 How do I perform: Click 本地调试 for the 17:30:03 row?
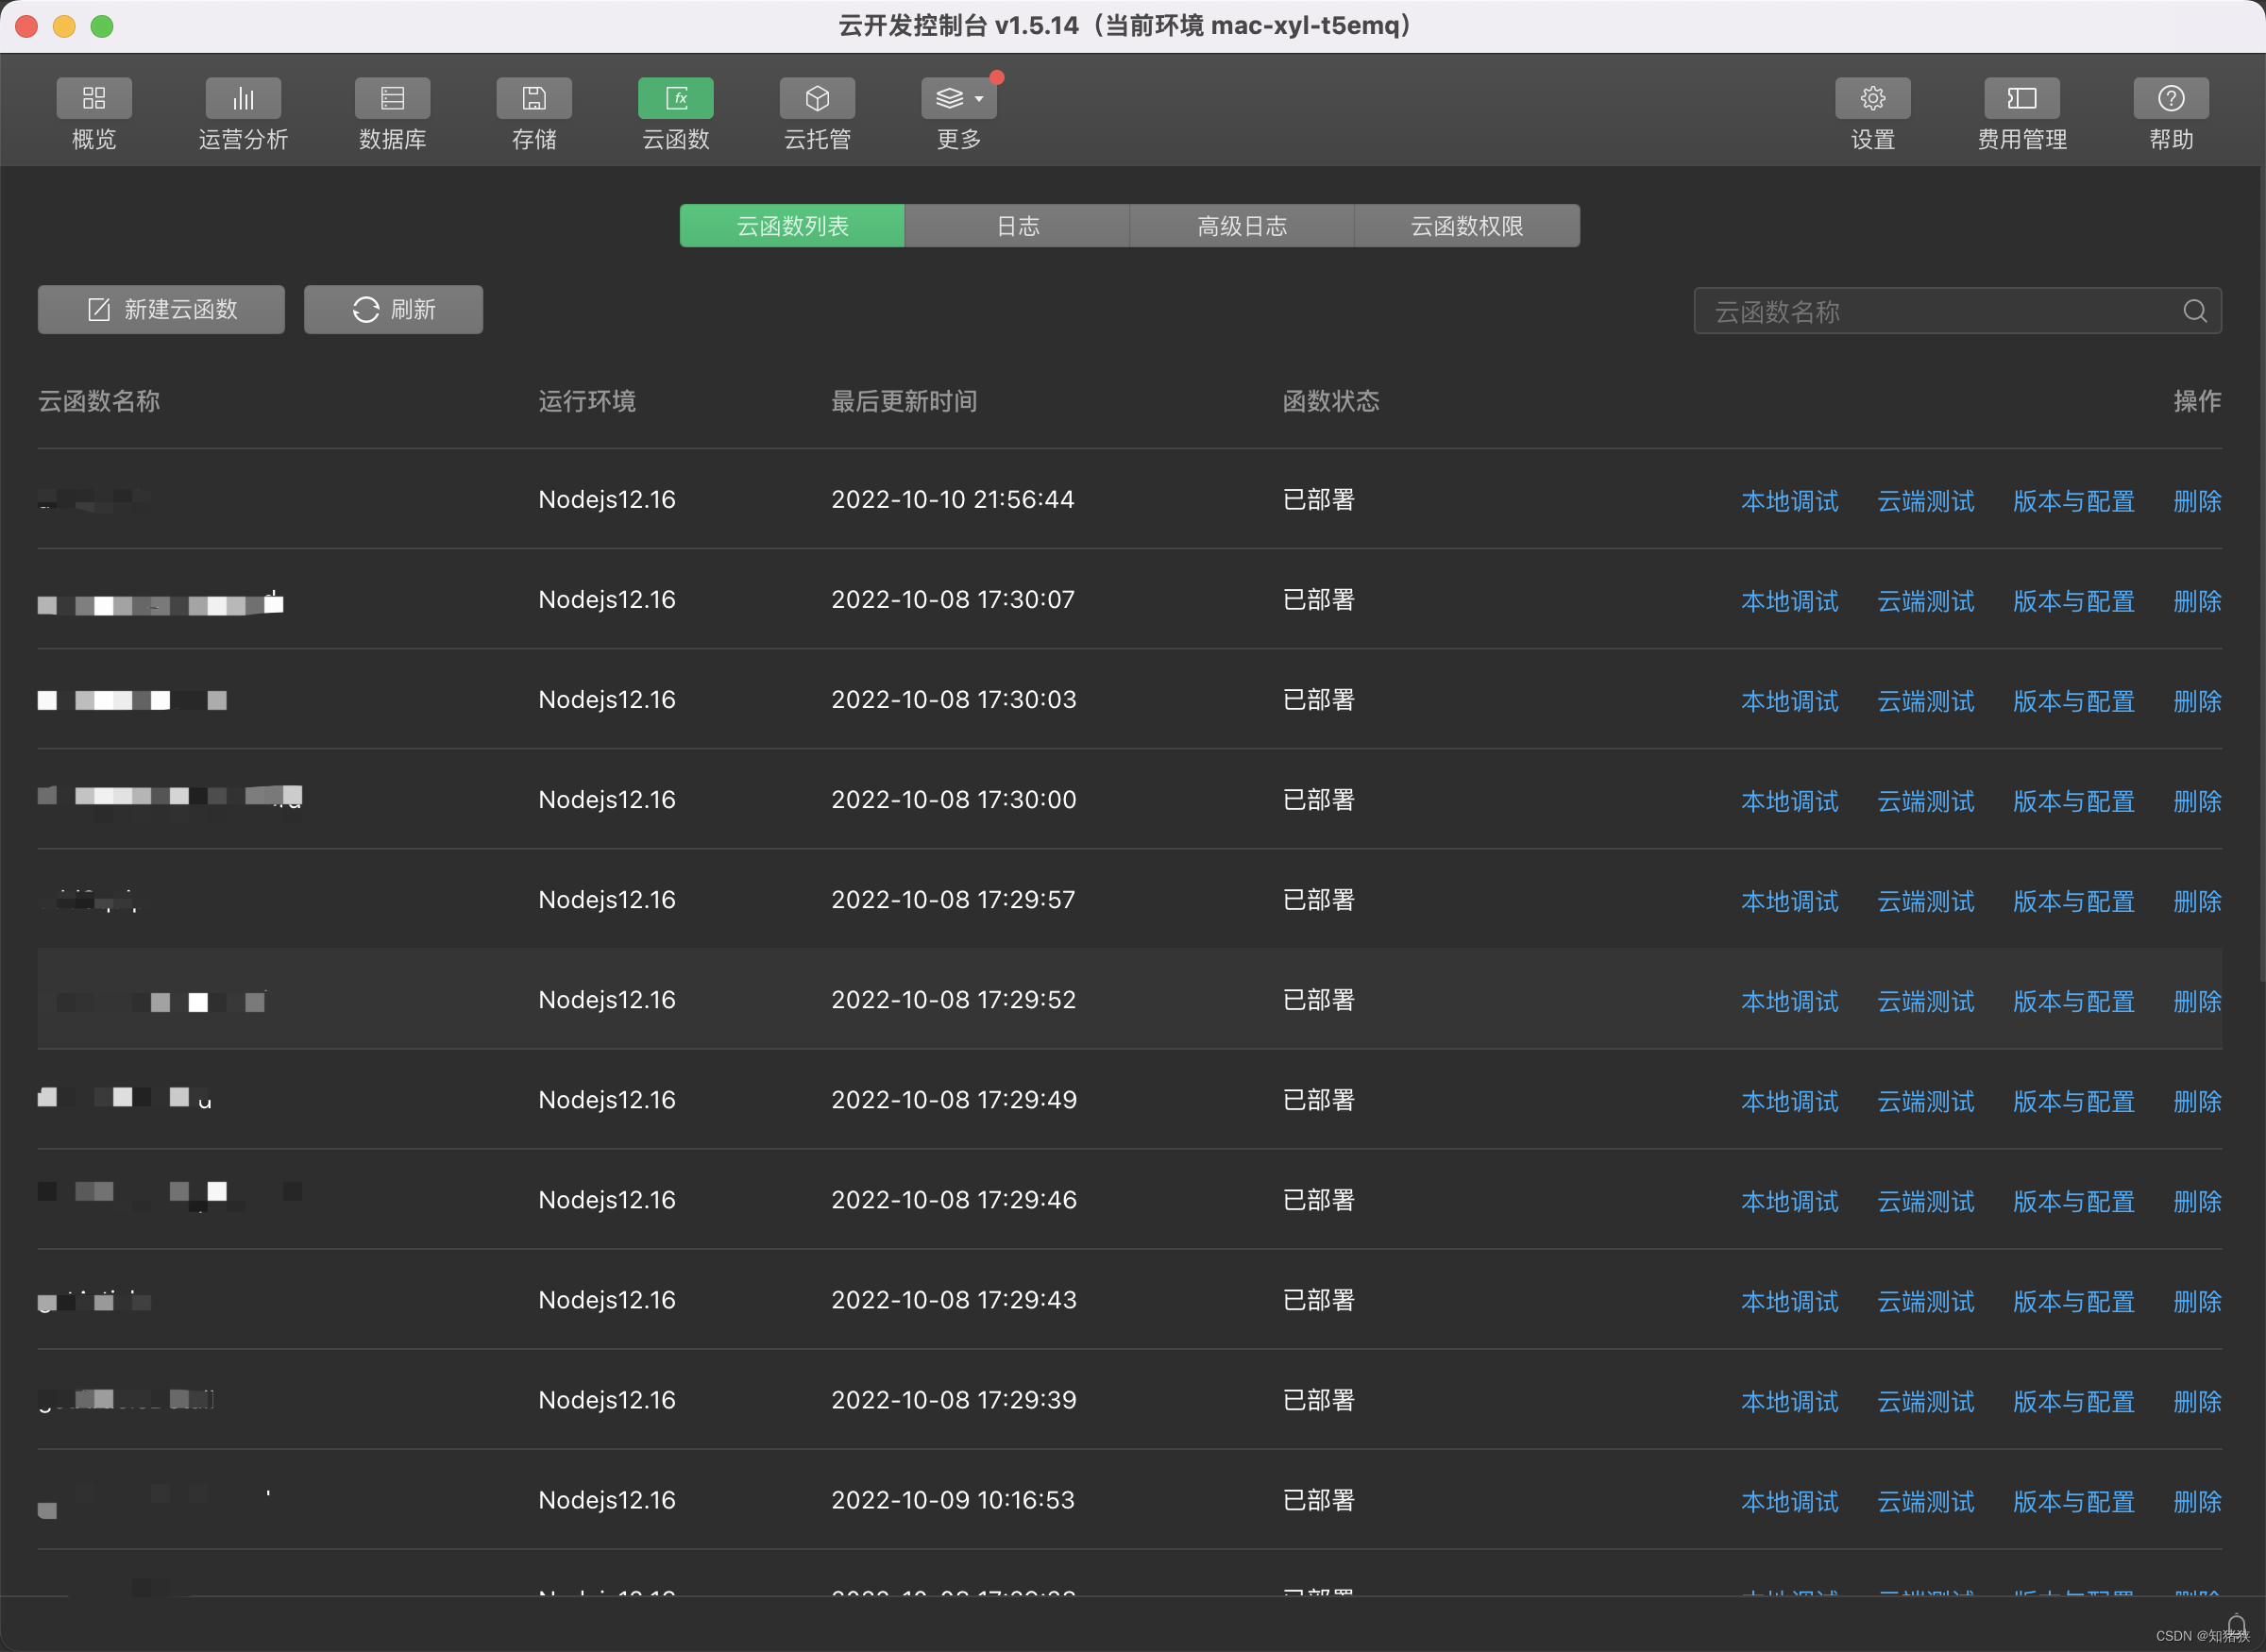[1789, 701]
